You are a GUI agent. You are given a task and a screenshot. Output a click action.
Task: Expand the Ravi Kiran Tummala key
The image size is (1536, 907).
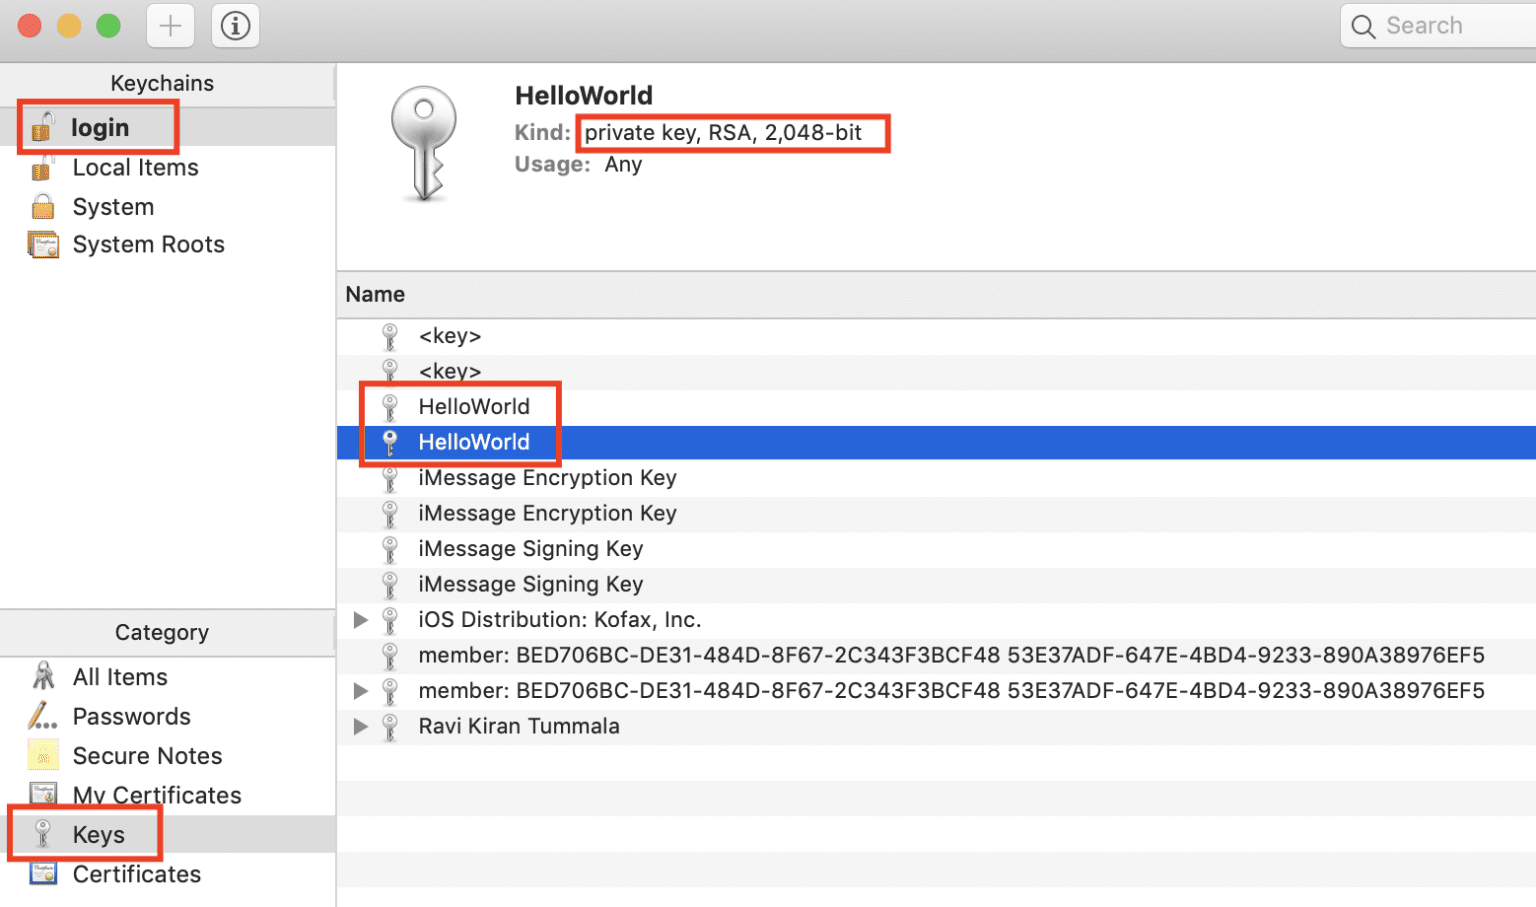click(x=361, y=727)
